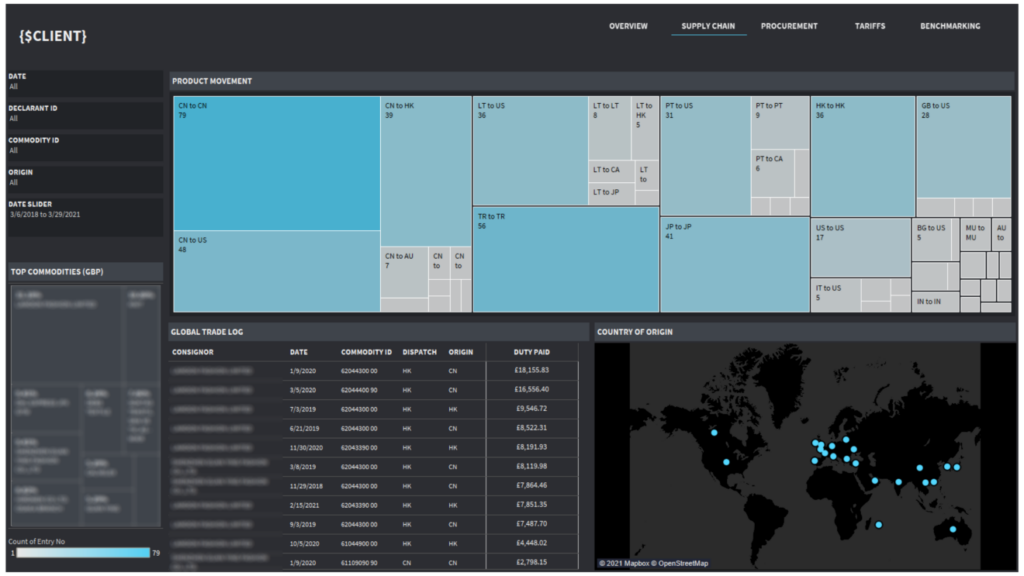
Task: Expand the Origin filter dropdown
Action: pyautogui.click(x=85, y=178)
